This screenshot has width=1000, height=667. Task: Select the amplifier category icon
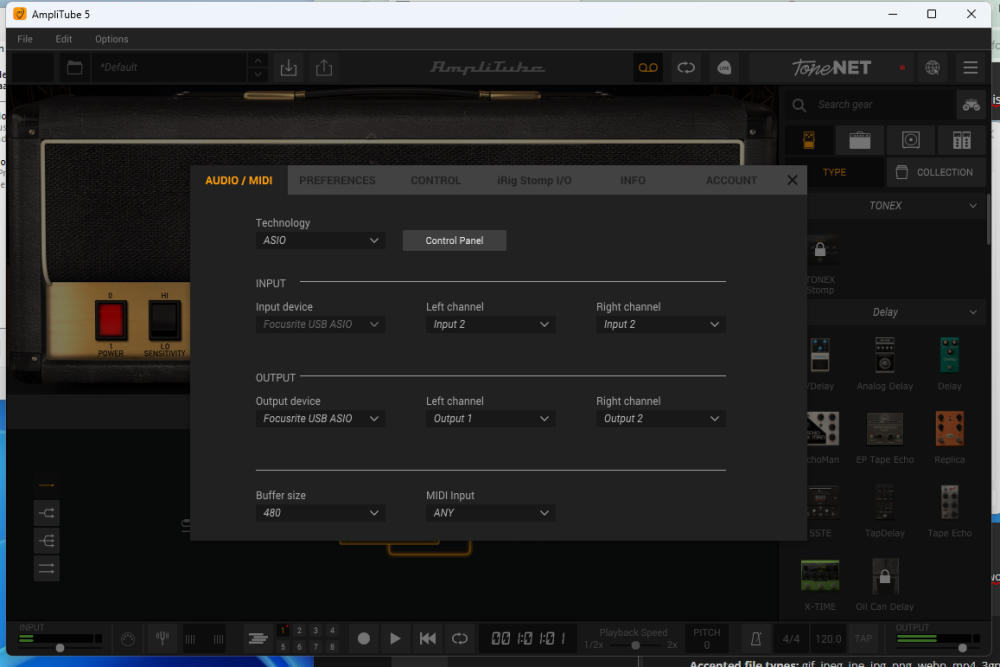coord(860,139)
